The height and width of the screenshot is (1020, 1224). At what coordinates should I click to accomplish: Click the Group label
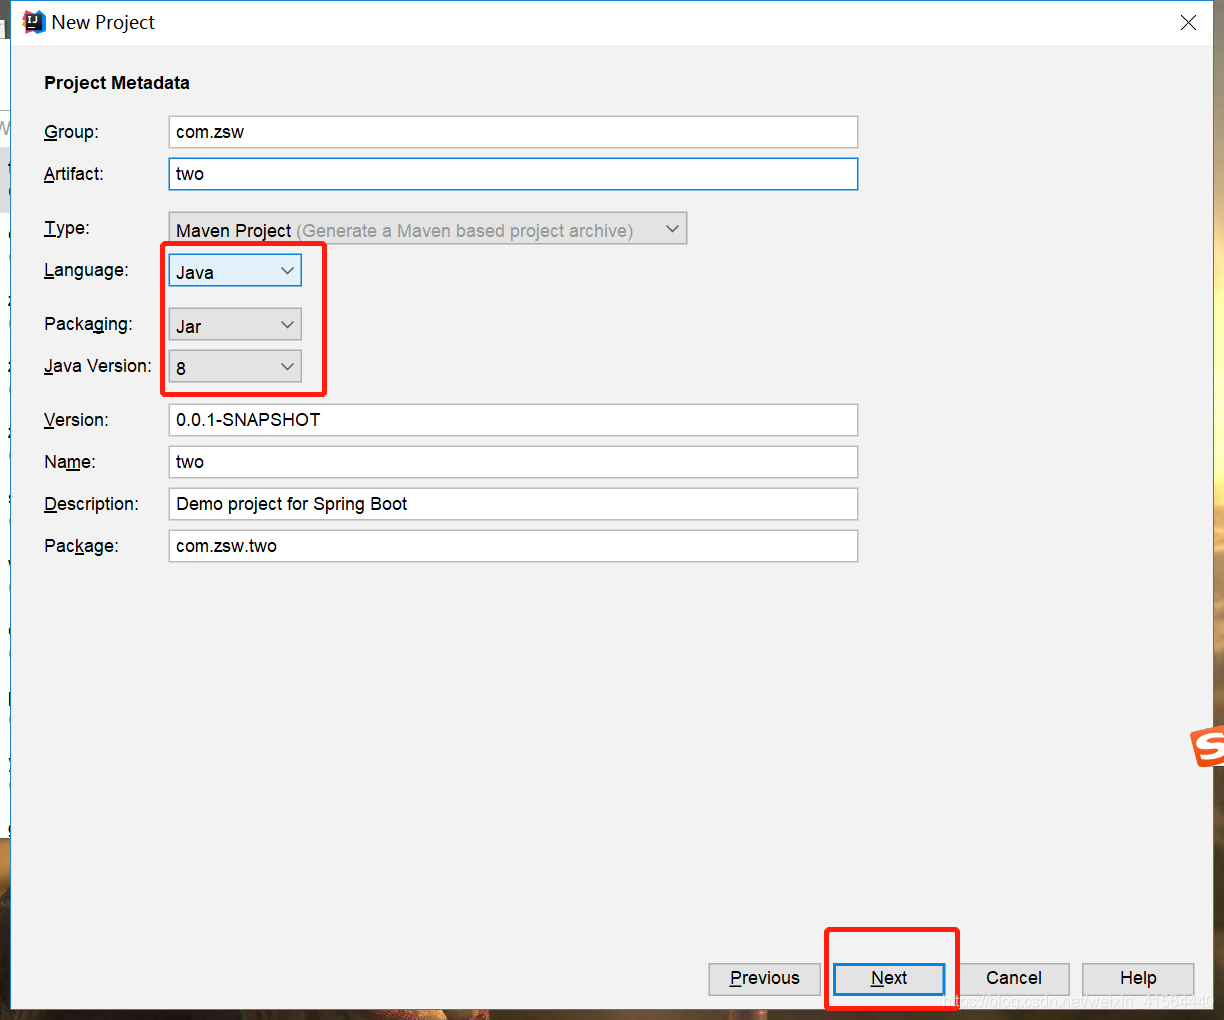click(x=71, y=132)
